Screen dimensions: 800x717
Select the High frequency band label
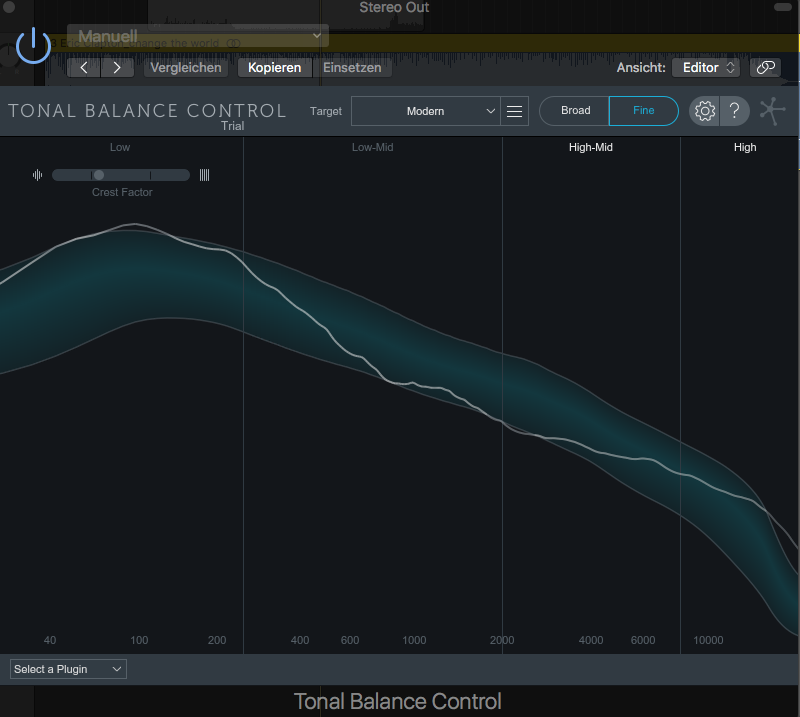(x=745, y=147)
